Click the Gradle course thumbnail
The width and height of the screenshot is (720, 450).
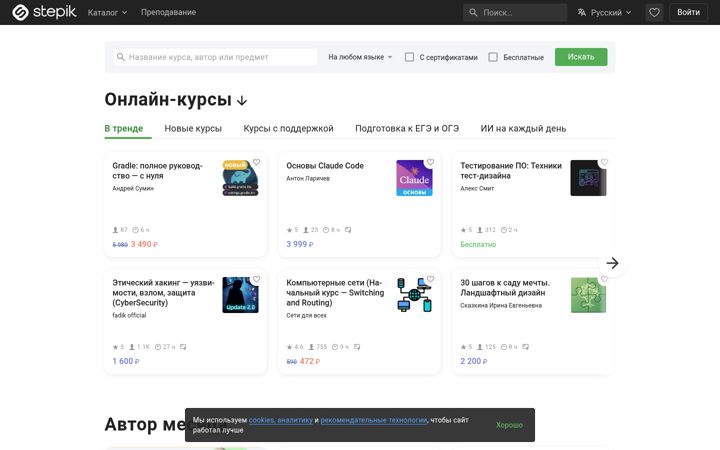[x=240, y=178]
